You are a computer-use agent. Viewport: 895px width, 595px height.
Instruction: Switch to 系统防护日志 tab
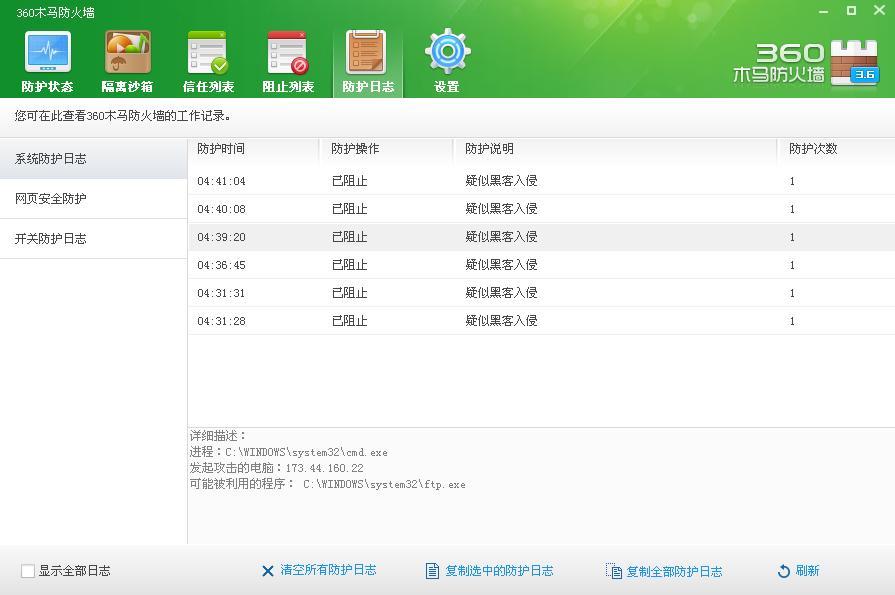[51, 159]
